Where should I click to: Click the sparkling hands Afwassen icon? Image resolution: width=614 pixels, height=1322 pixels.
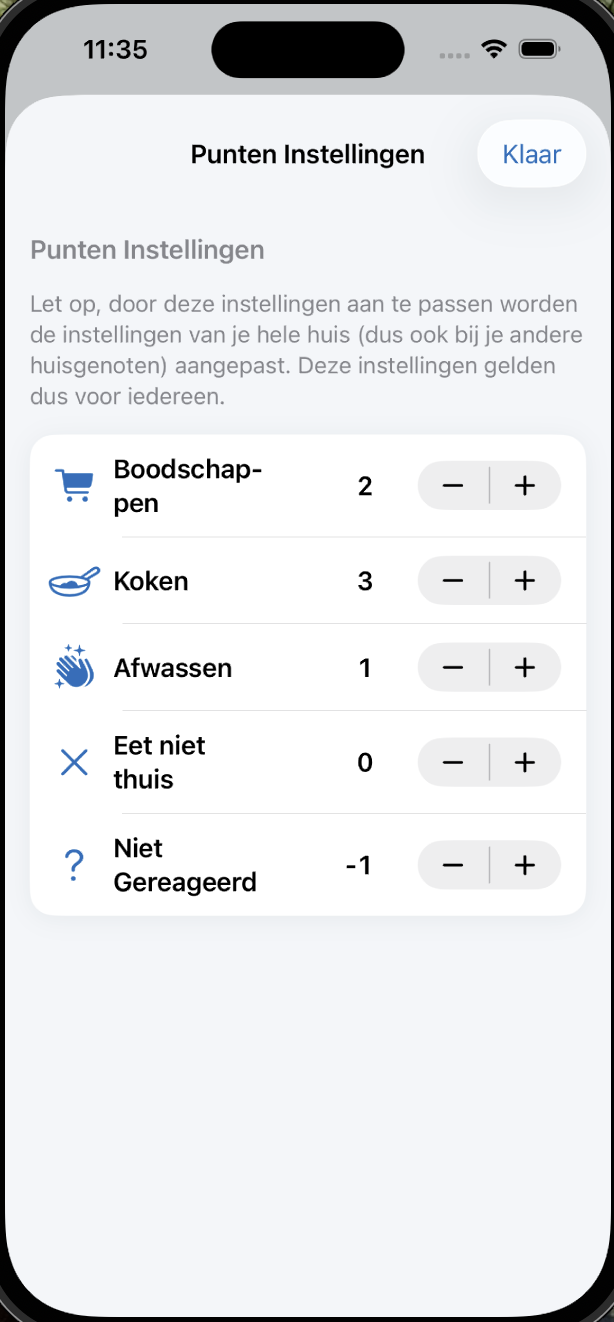pos(74,667)
